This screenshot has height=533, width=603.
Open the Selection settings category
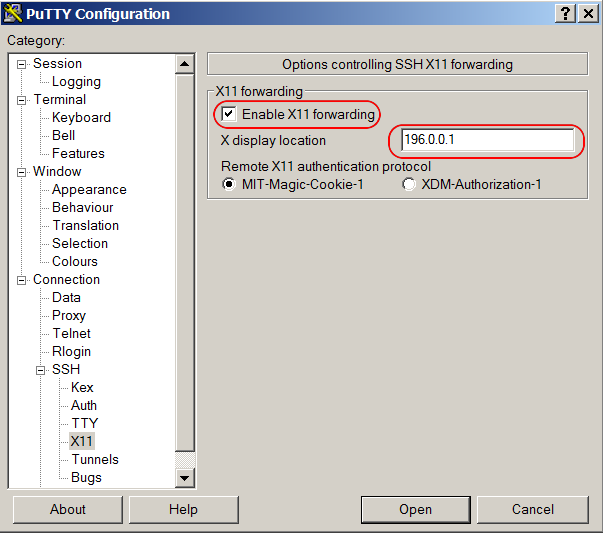point(80,243)
